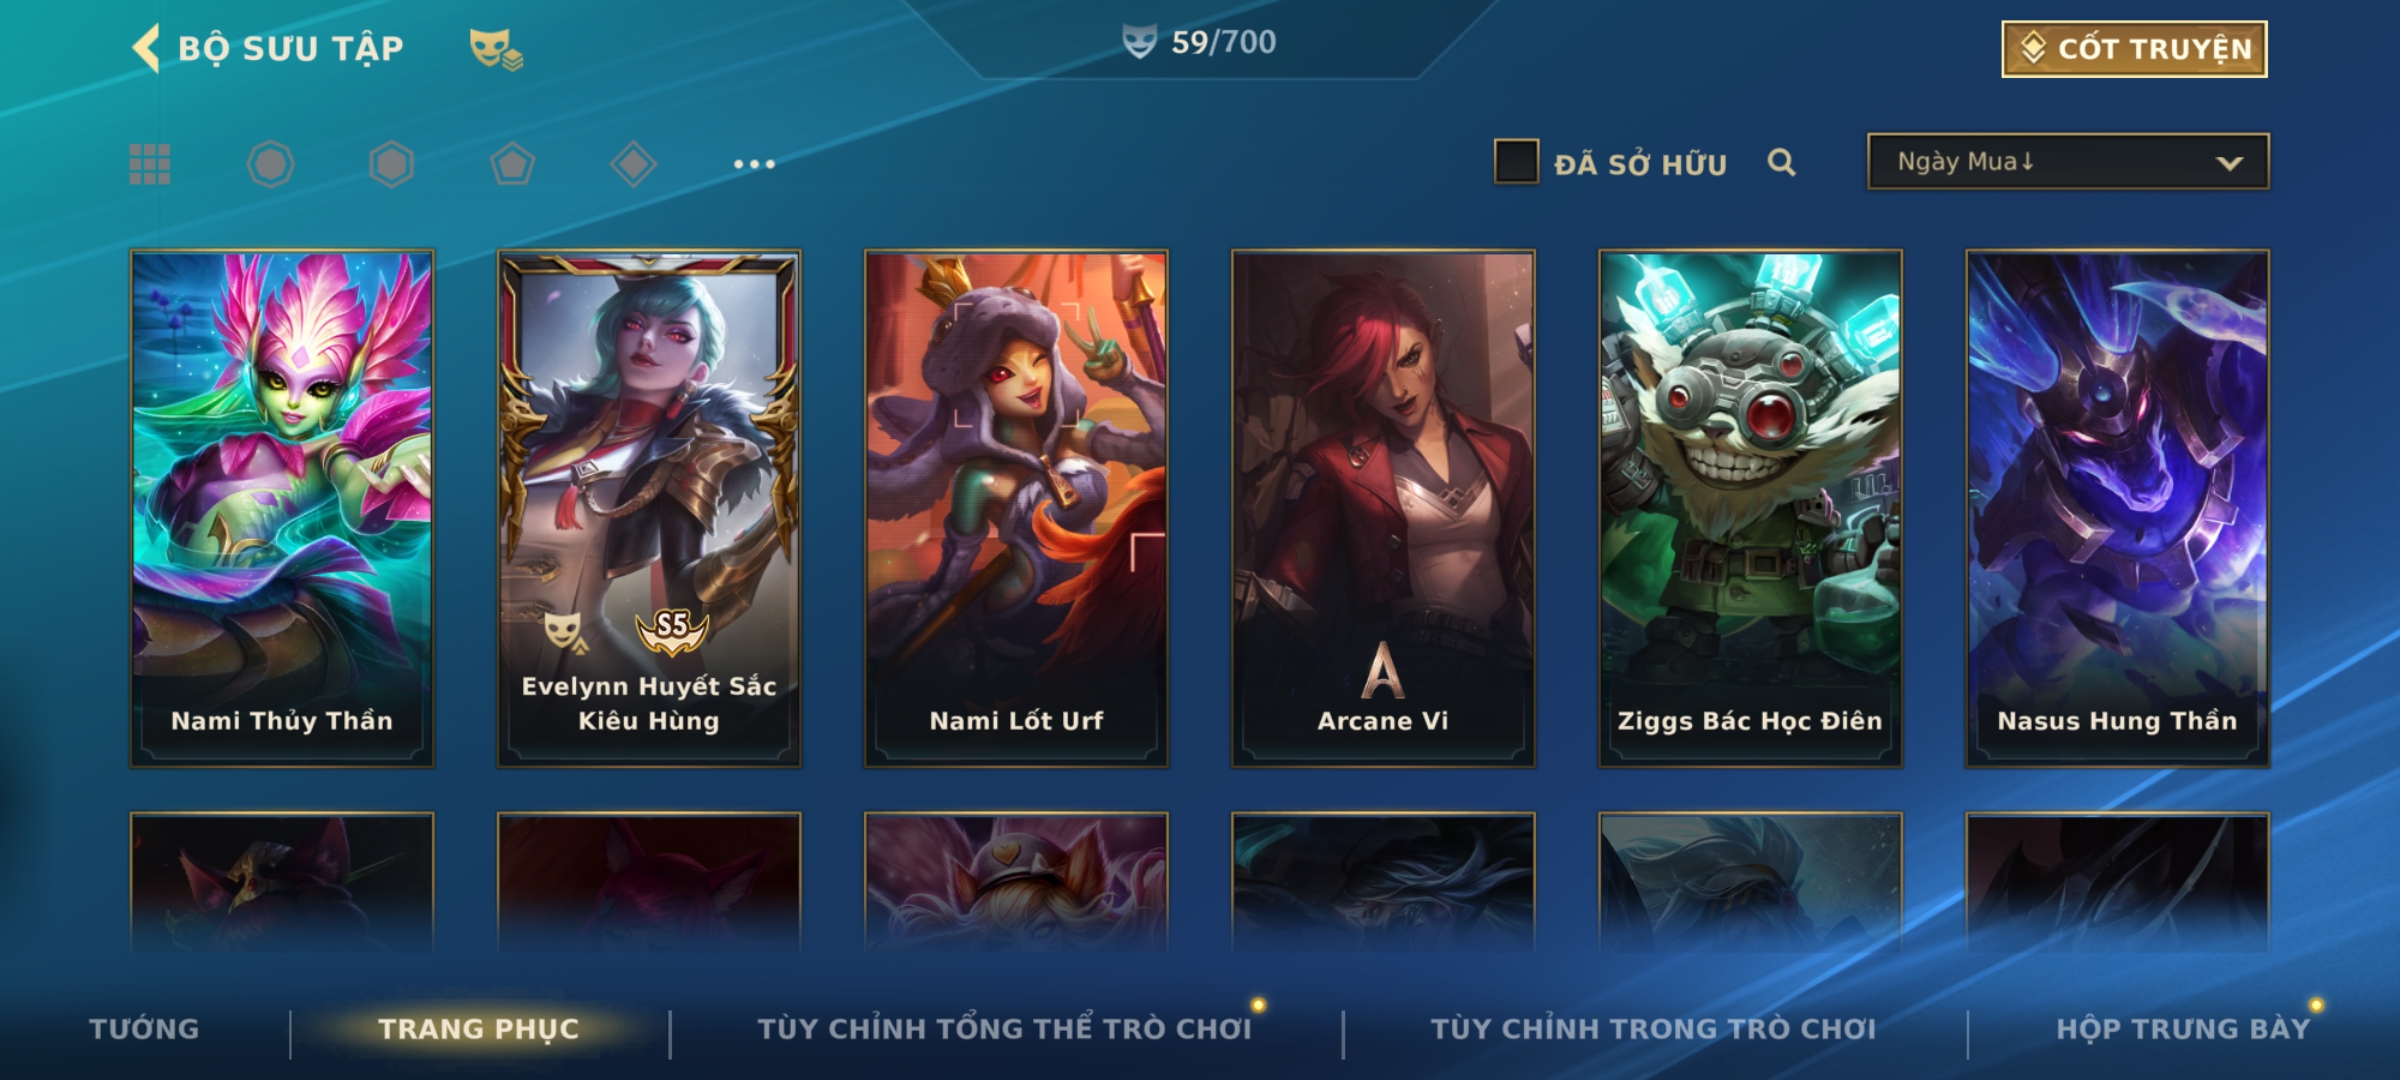The height and width of the screenshot is (1080, 2400).
Task: Go to the Hộp Trưng Bày tab
Action: click(x=2183, y=1029)
